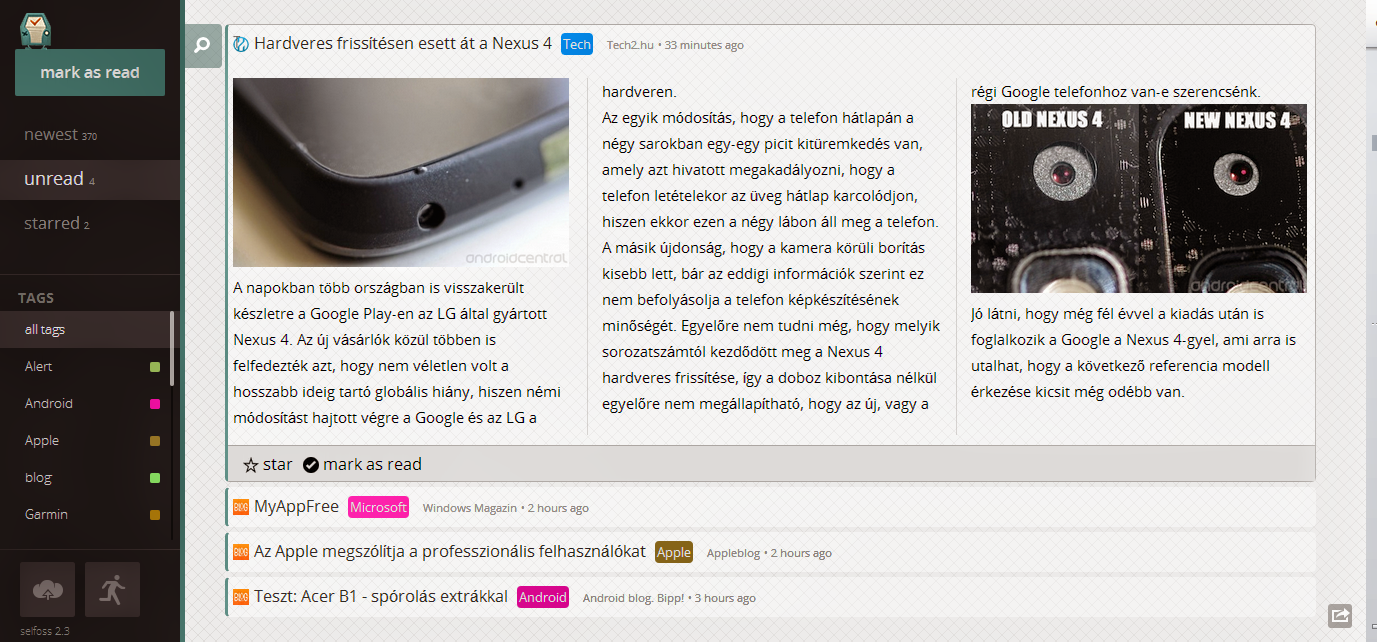Screen dimensions: 1377x642
Task: Click the cloud upload sources icon
Action: click(x=47, y=590)
